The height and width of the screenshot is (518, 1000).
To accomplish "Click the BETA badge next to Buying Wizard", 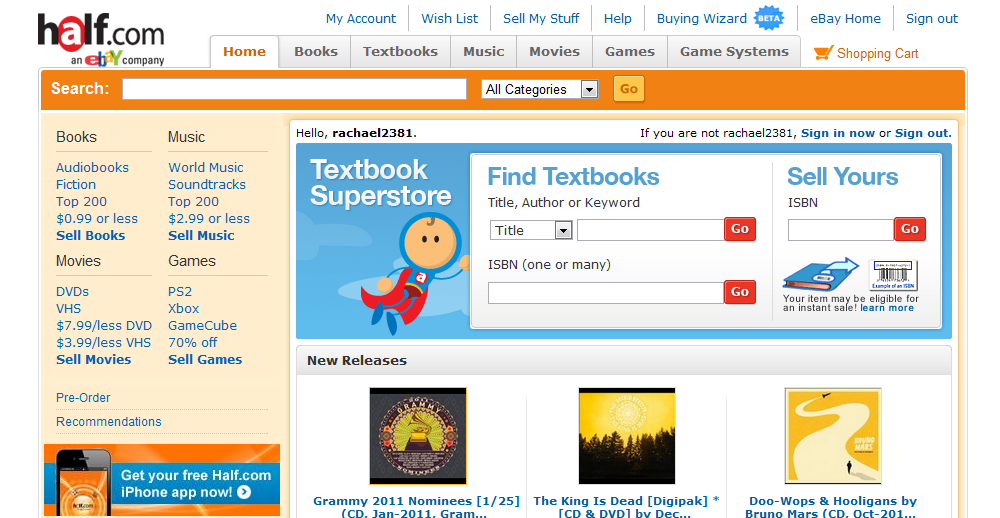I will (x=768, y=18).
